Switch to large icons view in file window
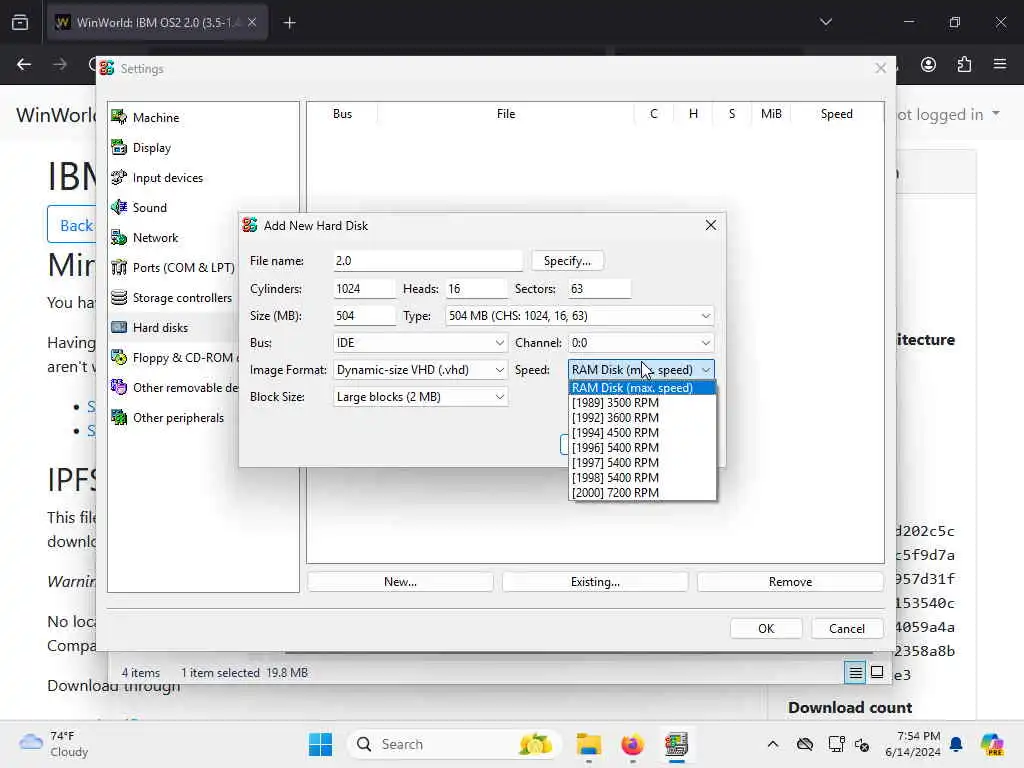This screenshot has width=1024, height=768. click(x=877, y=673)
